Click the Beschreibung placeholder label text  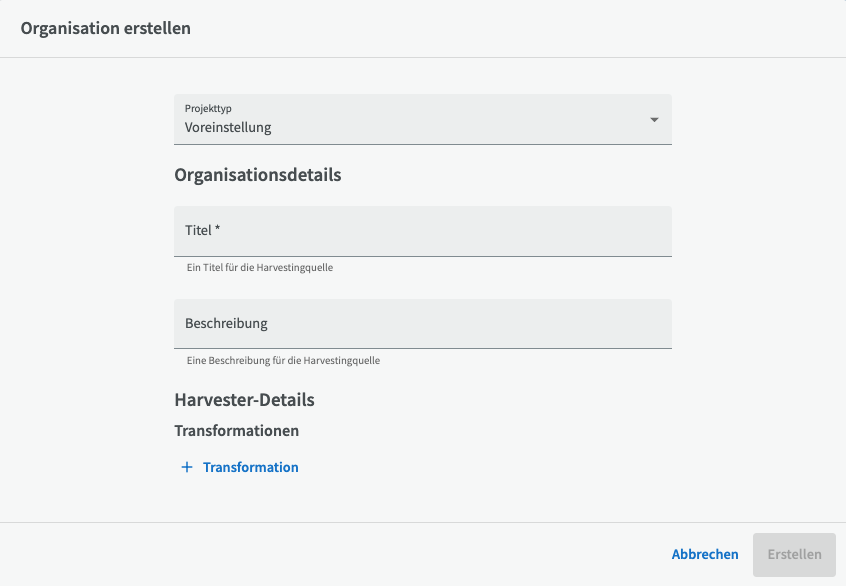[226, 323]
